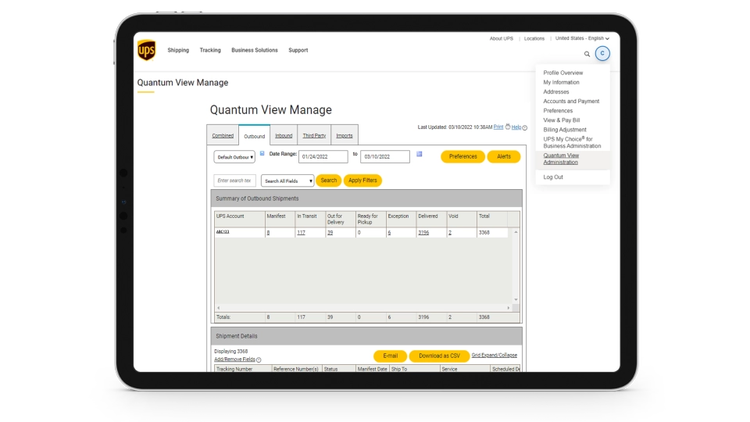Open Quantum View Administration menu entry
This screenshot has height=422, width=750.
561,159
